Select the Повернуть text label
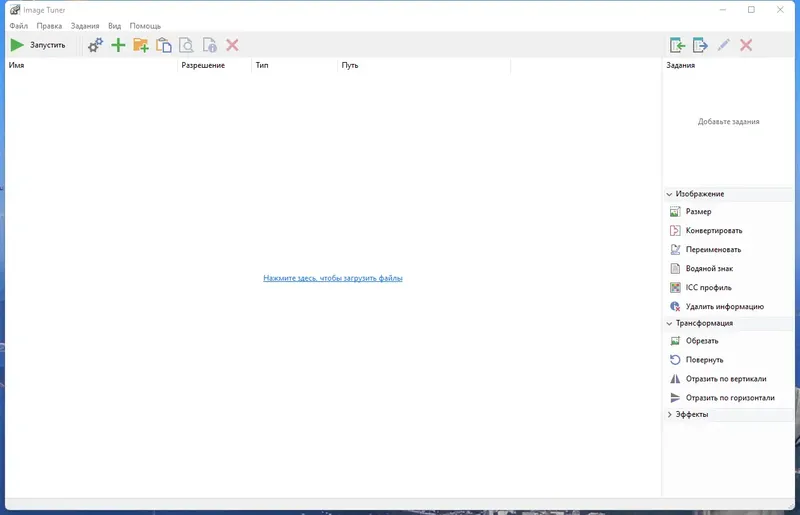800x515 pixels. 705,360
